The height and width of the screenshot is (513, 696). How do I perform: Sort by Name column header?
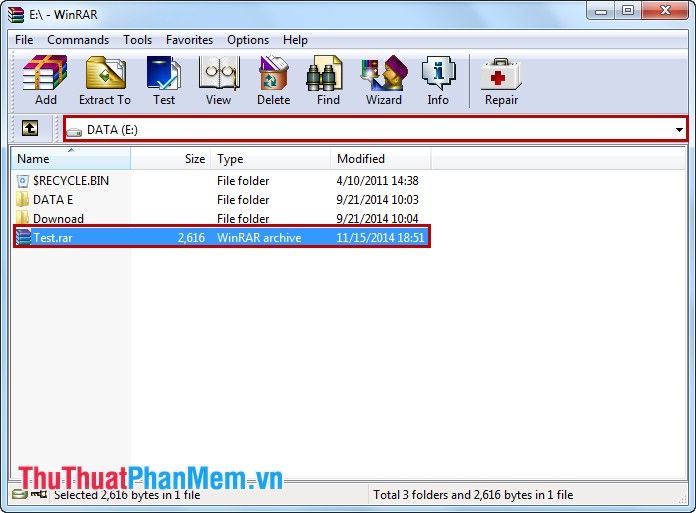pos(71,158)
